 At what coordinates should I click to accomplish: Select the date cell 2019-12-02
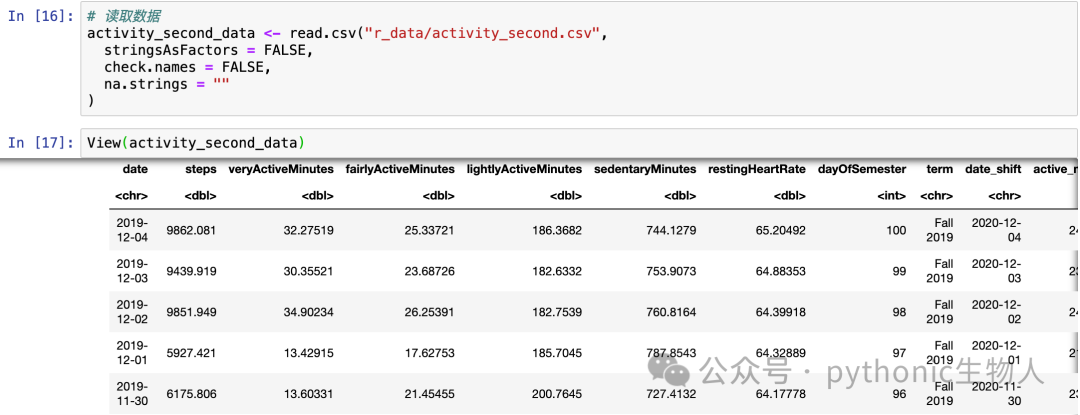[132, 312]
